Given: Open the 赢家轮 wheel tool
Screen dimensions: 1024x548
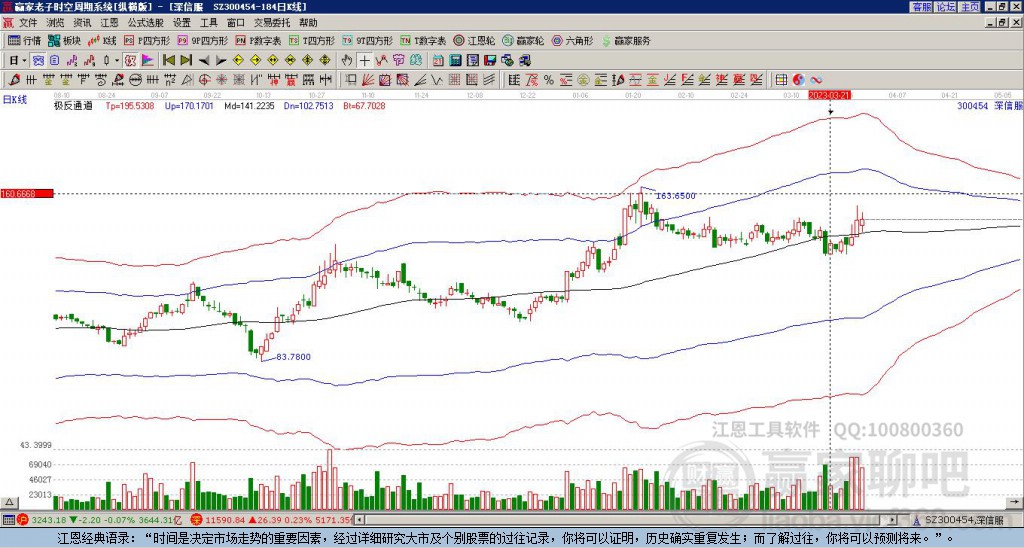Looking at the screenshot, I should pos(523,40).
